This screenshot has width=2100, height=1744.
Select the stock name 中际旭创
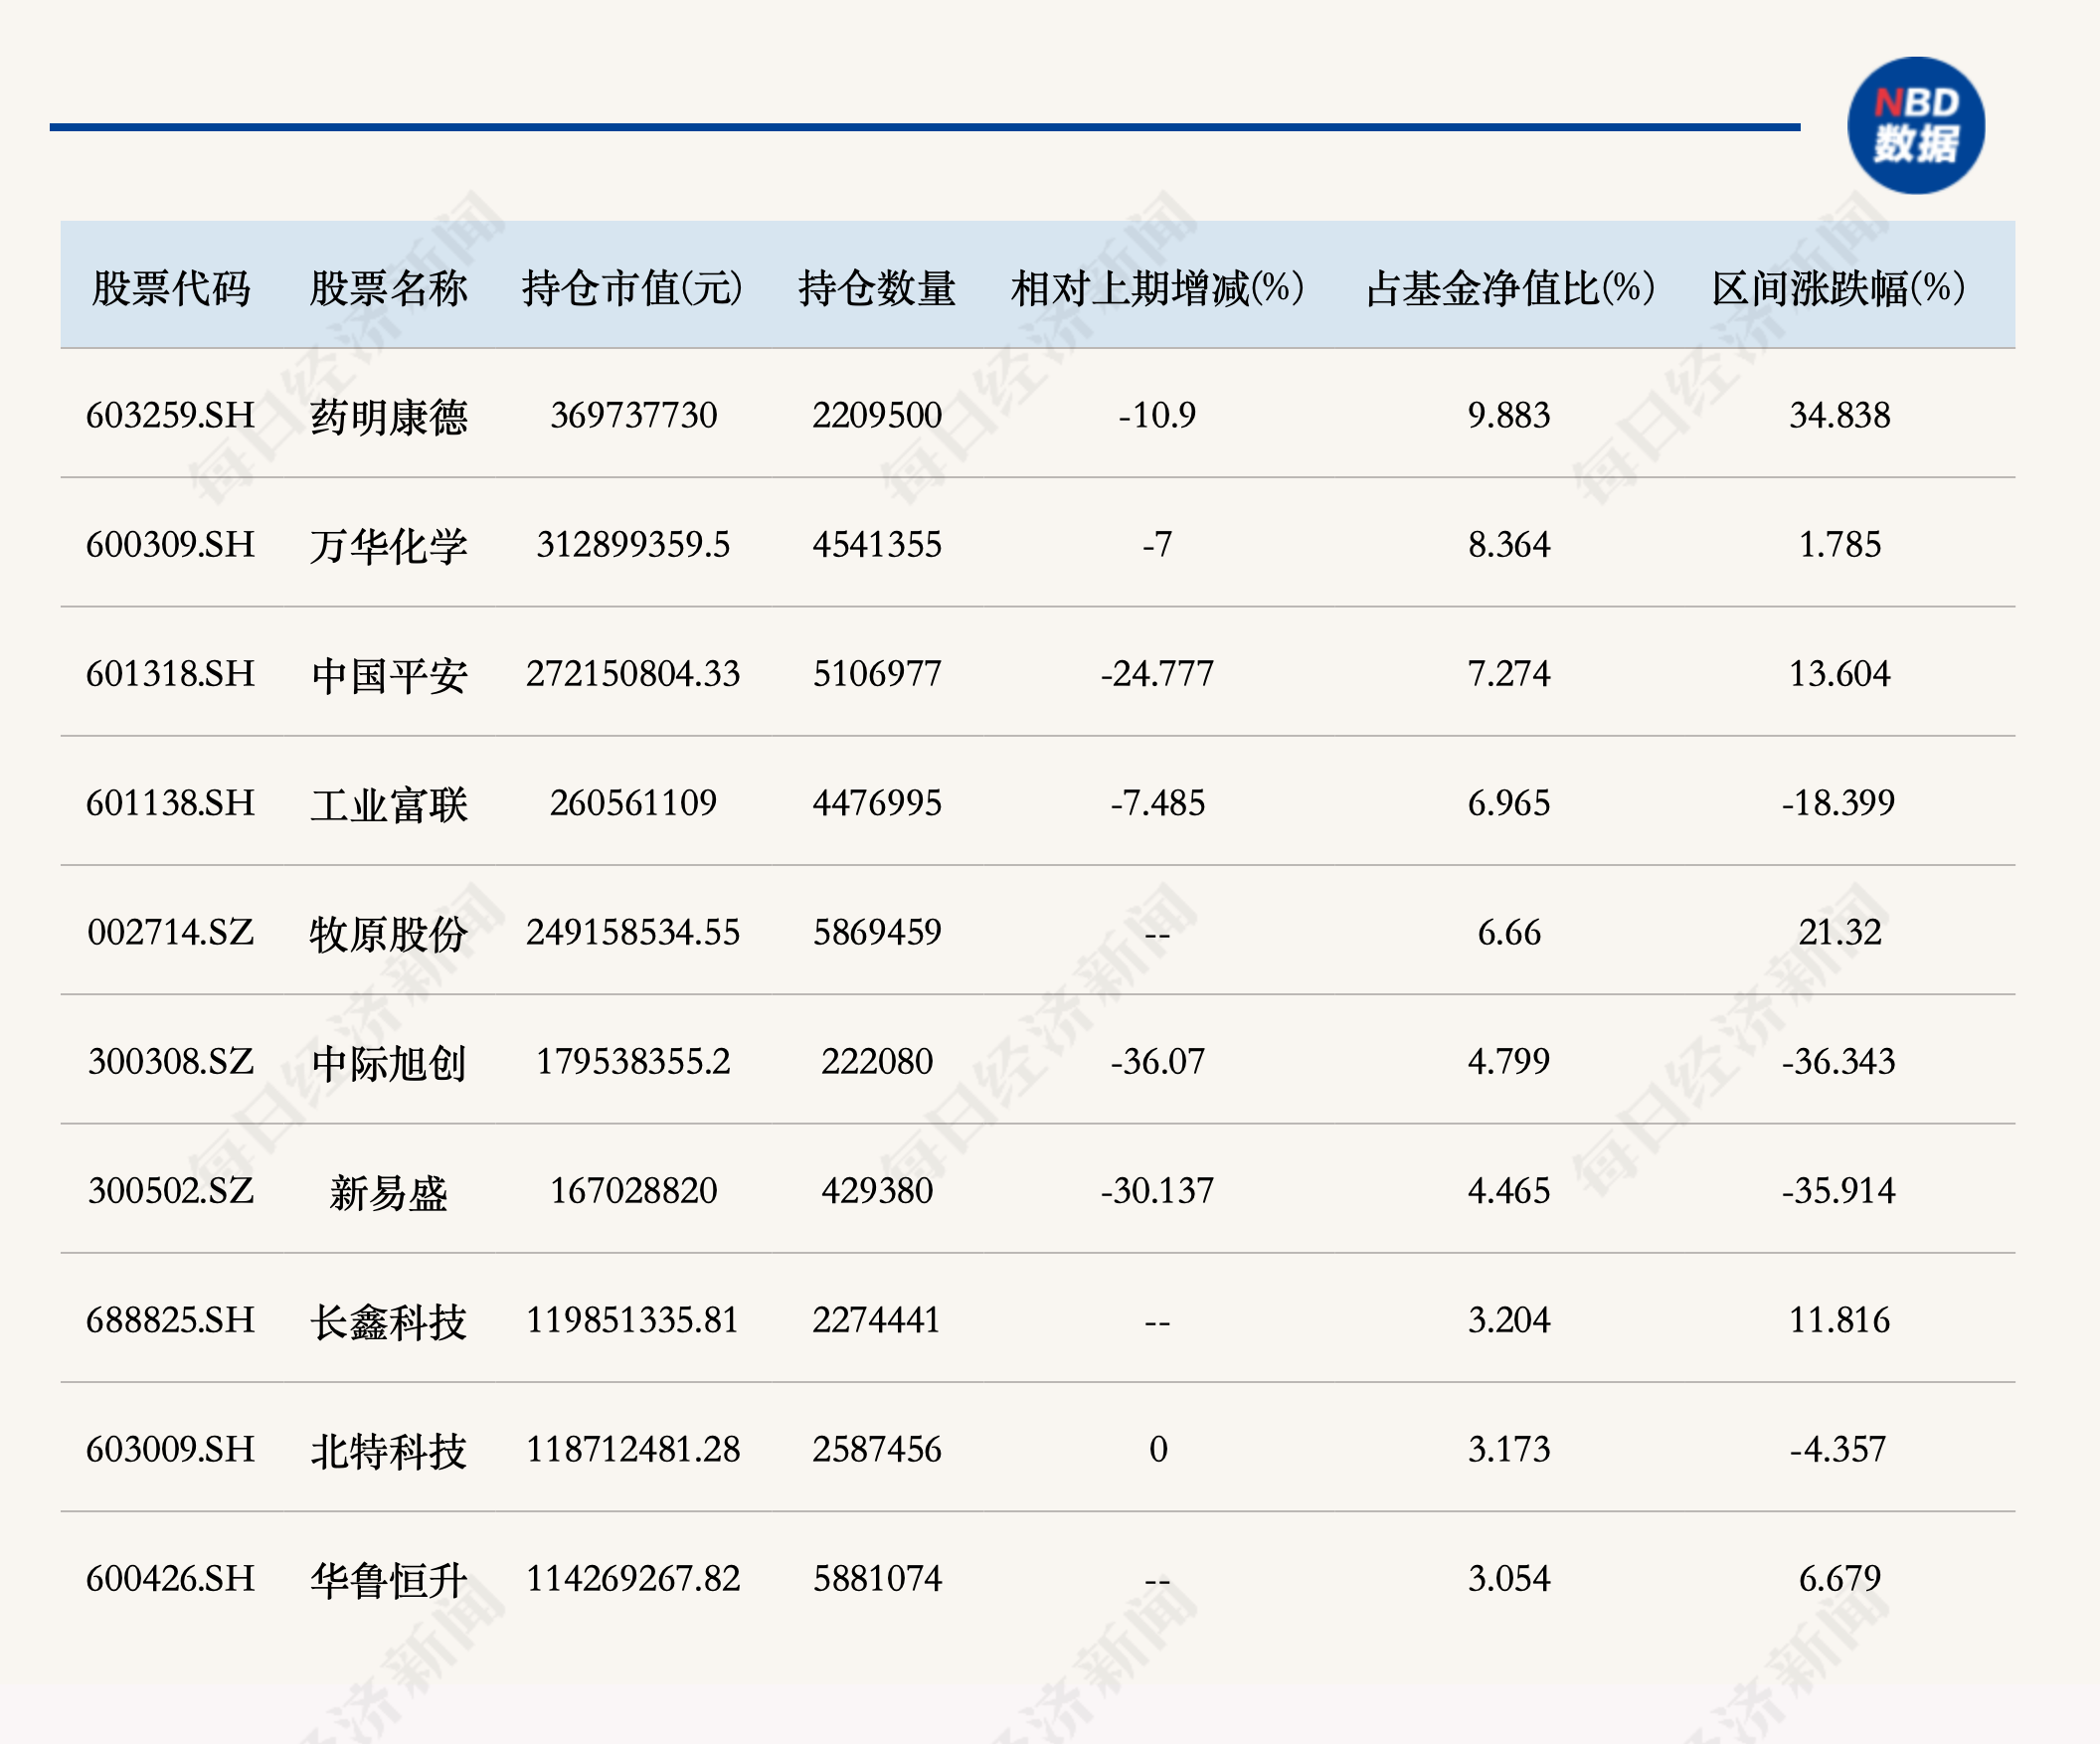tap(388, 1063)
